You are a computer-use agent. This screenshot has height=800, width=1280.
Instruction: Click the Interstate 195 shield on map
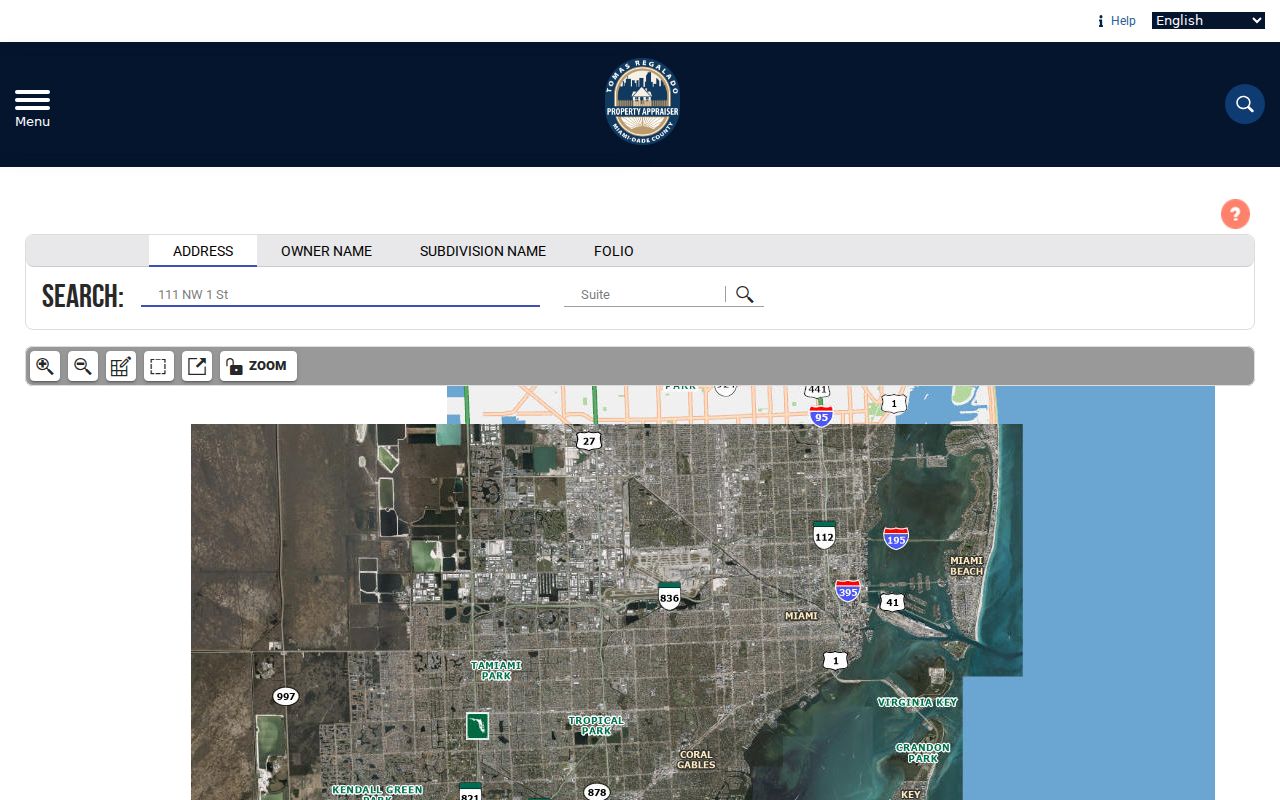coord(896,538)
